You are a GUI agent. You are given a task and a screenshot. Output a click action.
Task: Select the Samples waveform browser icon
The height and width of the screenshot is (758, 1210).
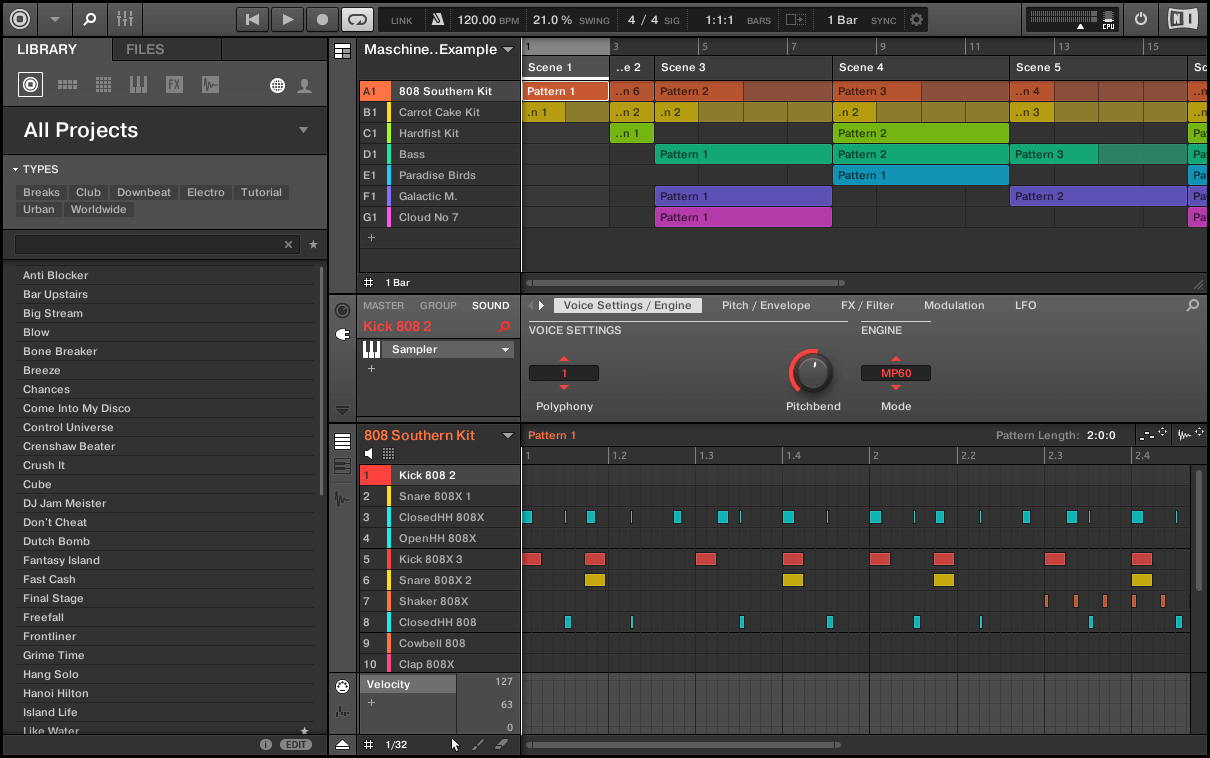[x=210, y=85]
